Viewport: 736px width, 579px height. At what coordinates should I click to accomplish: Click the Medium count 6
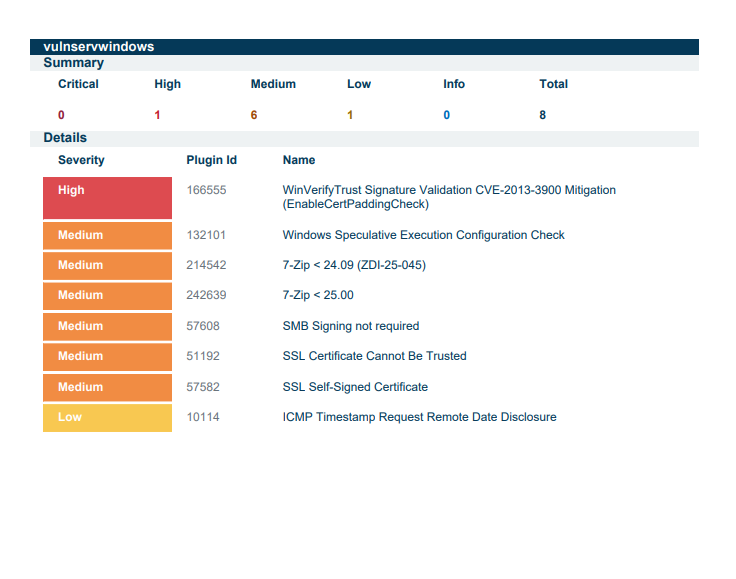(x=253, y=115)
